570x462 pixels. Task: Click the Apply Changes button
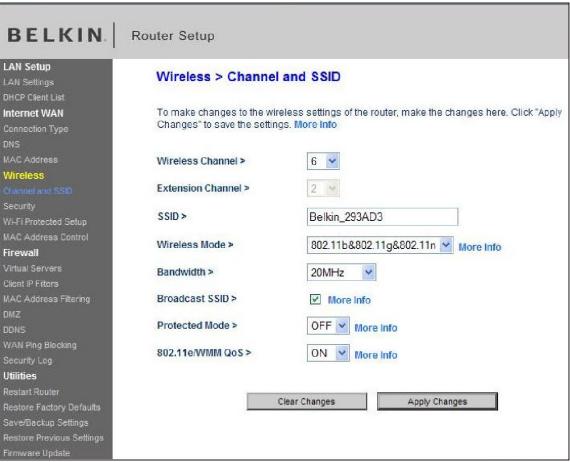(x=437, y=401)
